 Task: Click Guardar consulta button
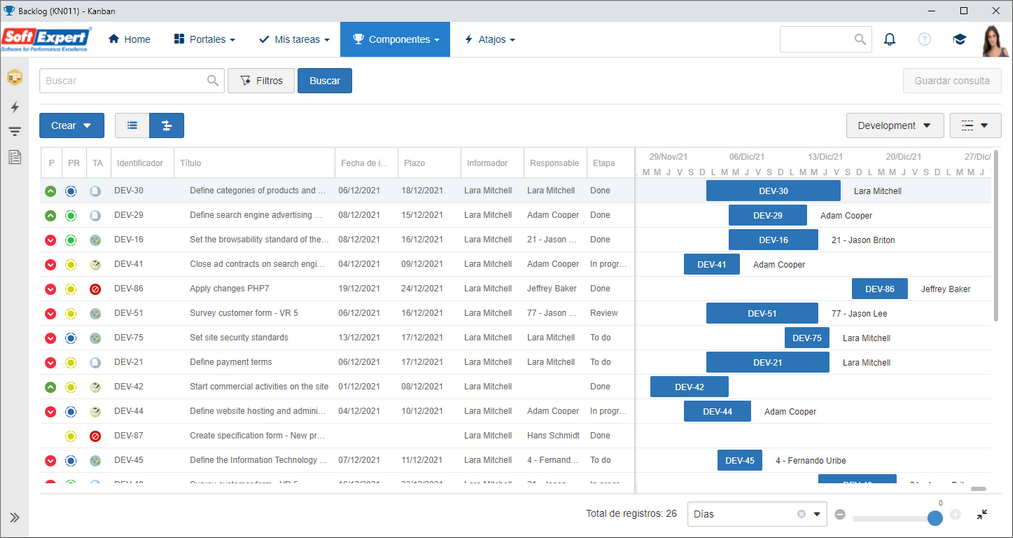pos(952,81)
